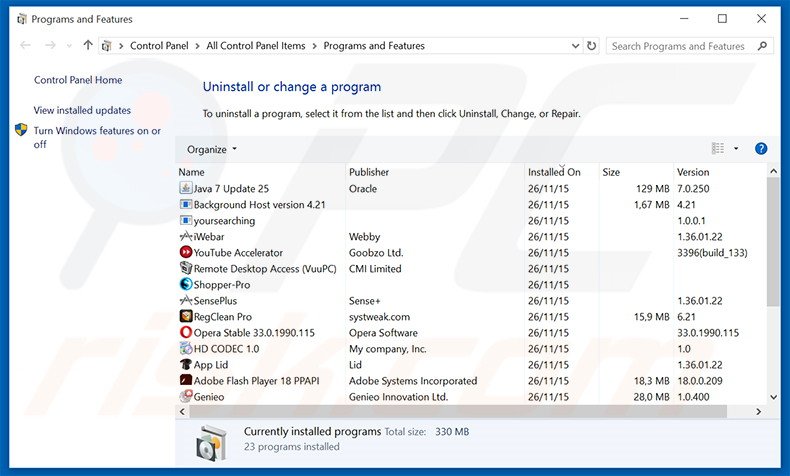Open View installed updates link

pyautogui.click(x=82, y=110)
